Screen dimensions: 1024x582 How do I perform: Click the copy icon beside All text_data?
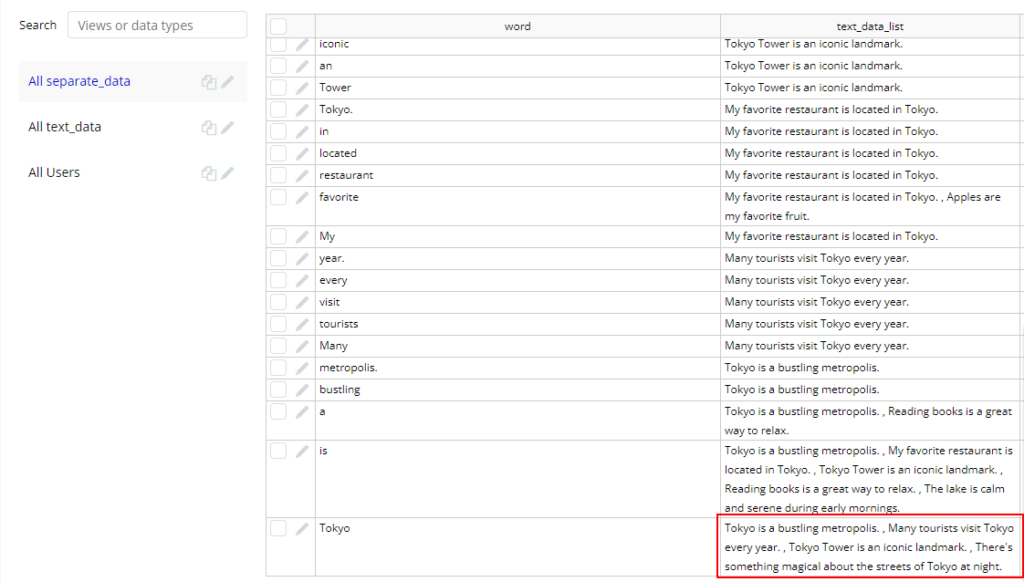coord(209,128)
